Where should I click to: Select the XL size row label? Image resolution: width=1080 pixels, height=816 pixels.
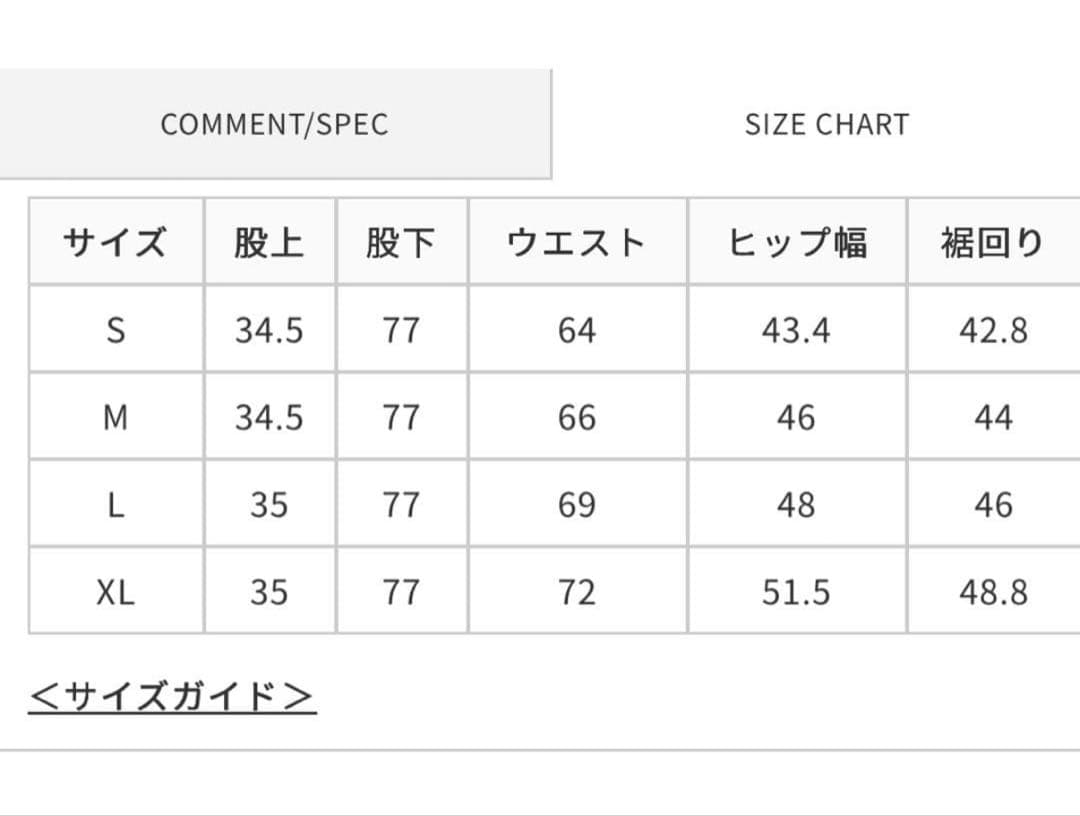click(116, 591)
